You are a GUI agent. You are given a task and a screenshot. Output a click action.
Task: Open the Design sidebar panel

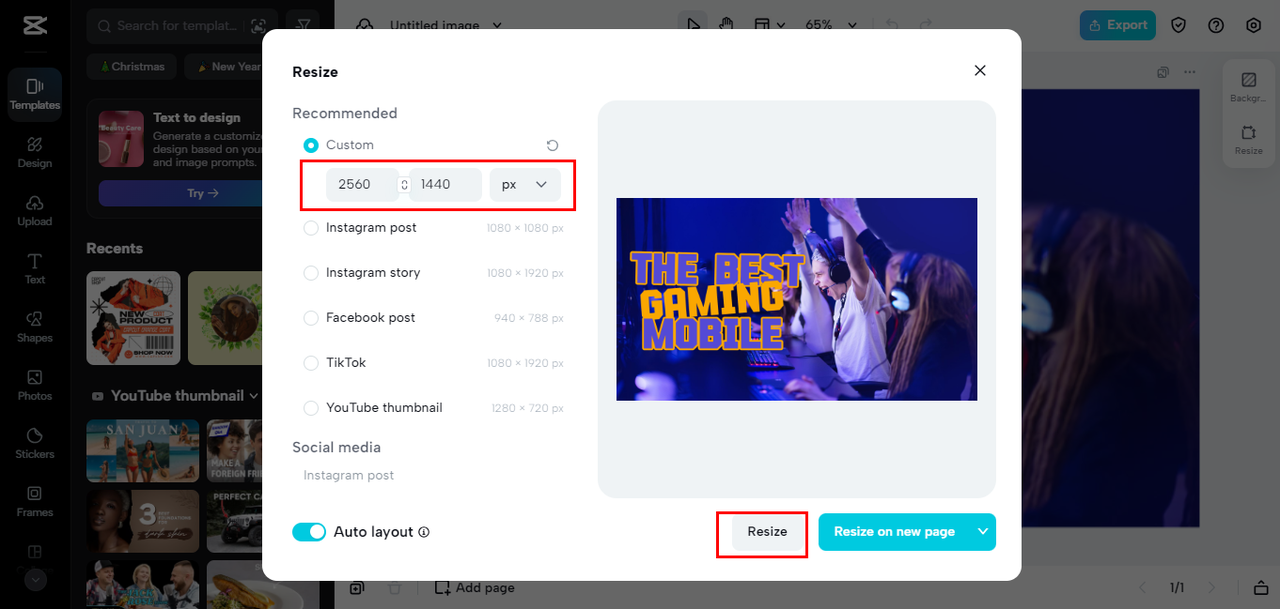click(35, 152)
